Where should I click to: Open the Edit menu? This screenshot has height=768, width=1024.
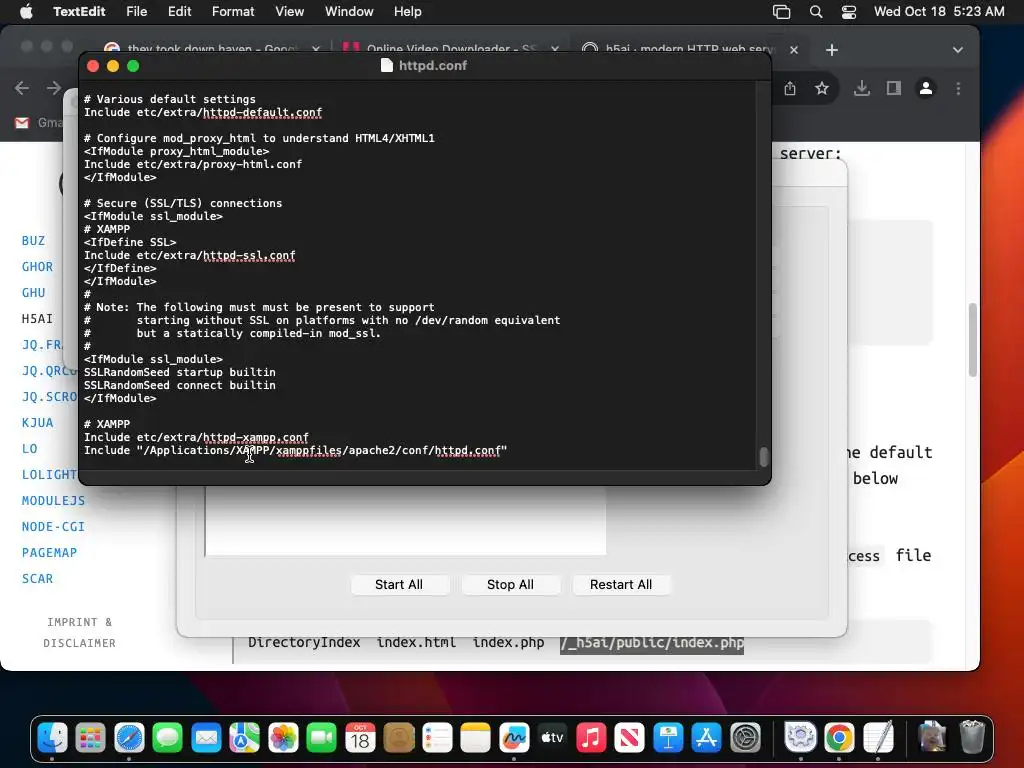click(179, 12)
